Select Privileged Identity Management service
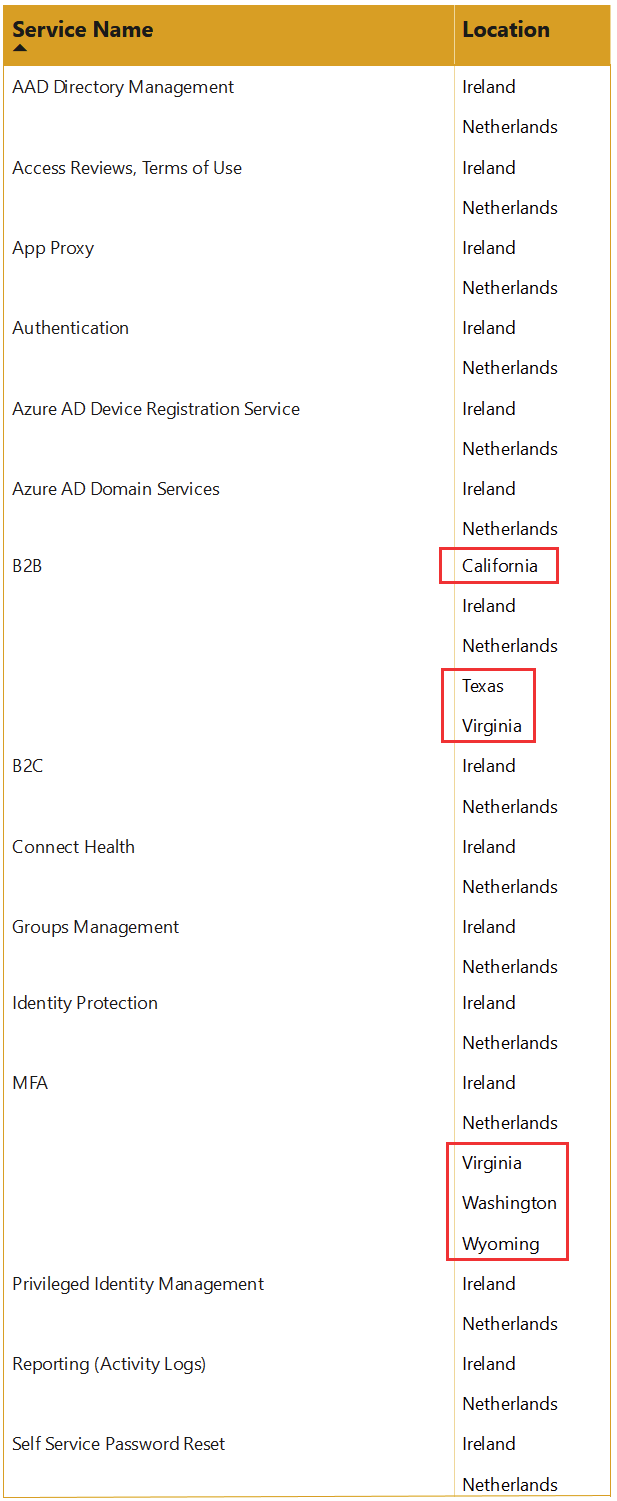The image size is (617, 1501). pos(138,1284)
